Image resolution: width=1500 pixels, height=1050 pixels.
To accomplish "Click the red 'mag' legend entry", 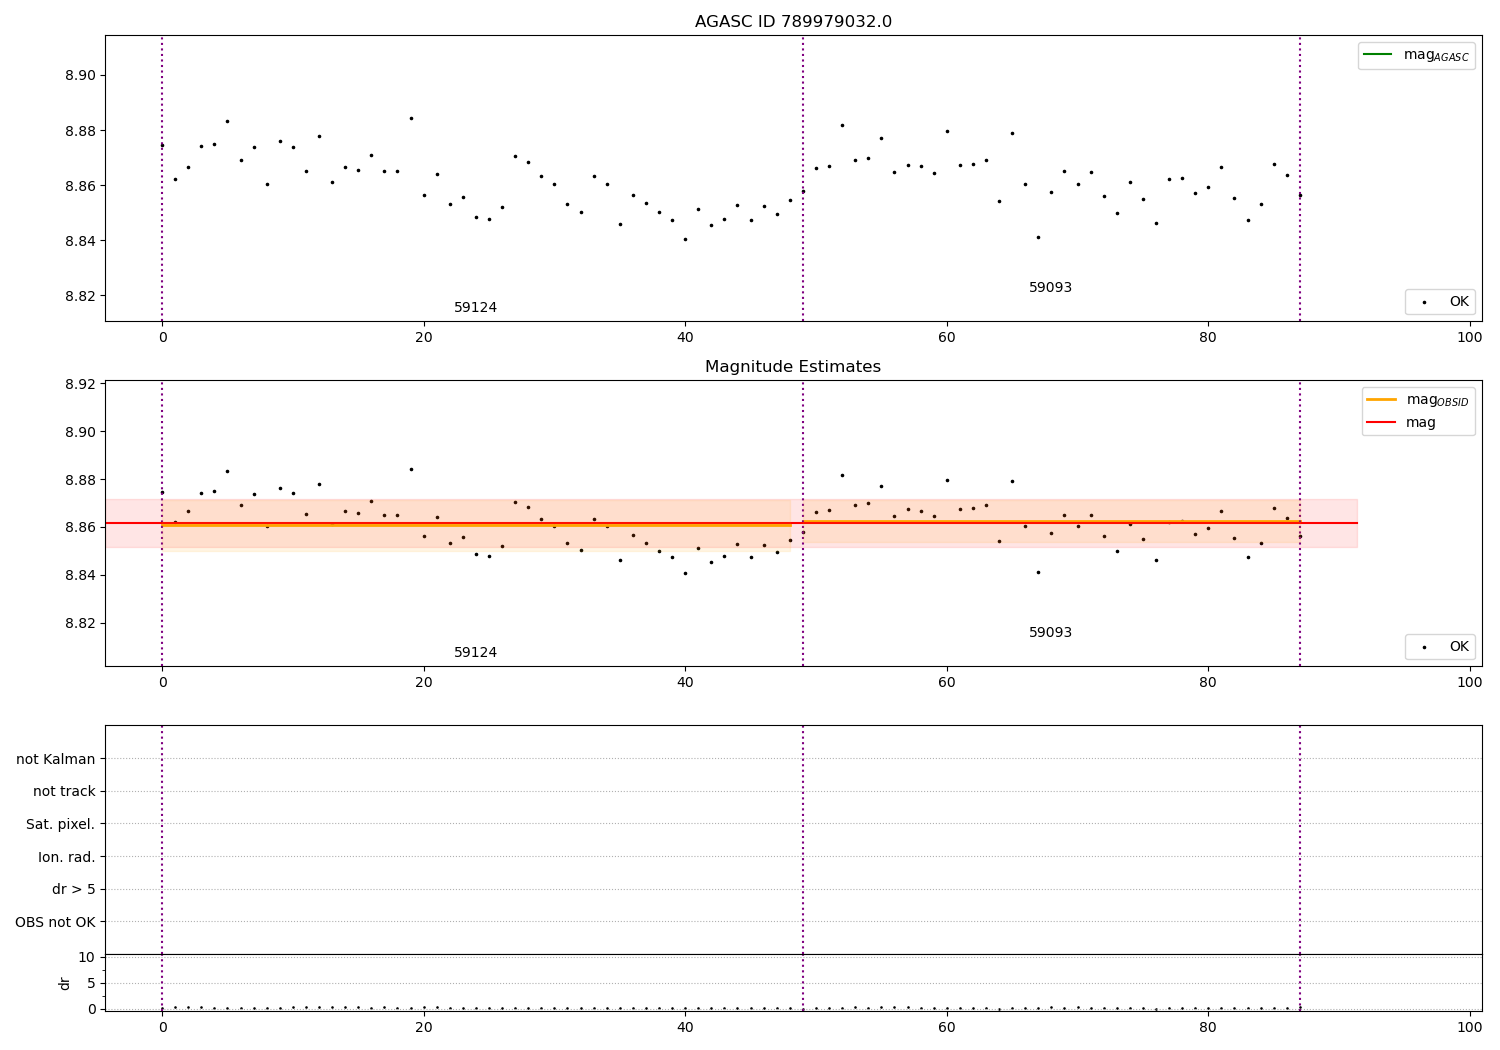I will coord(1401,423).
